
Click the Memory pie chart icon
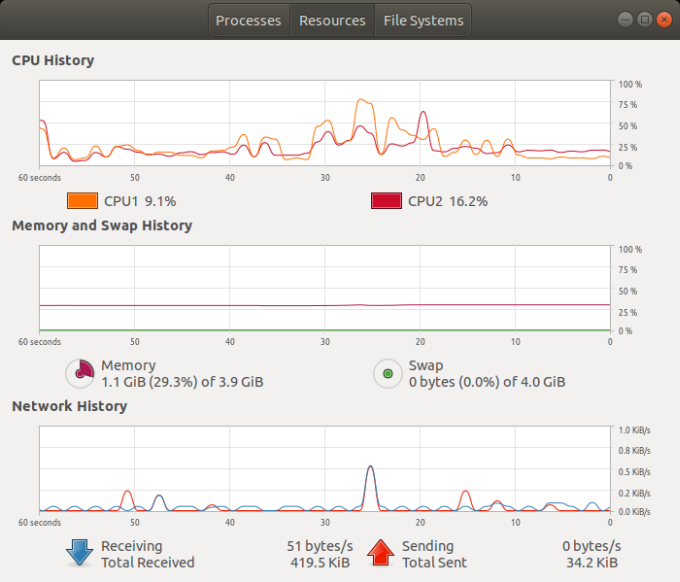tap(80, 374)
